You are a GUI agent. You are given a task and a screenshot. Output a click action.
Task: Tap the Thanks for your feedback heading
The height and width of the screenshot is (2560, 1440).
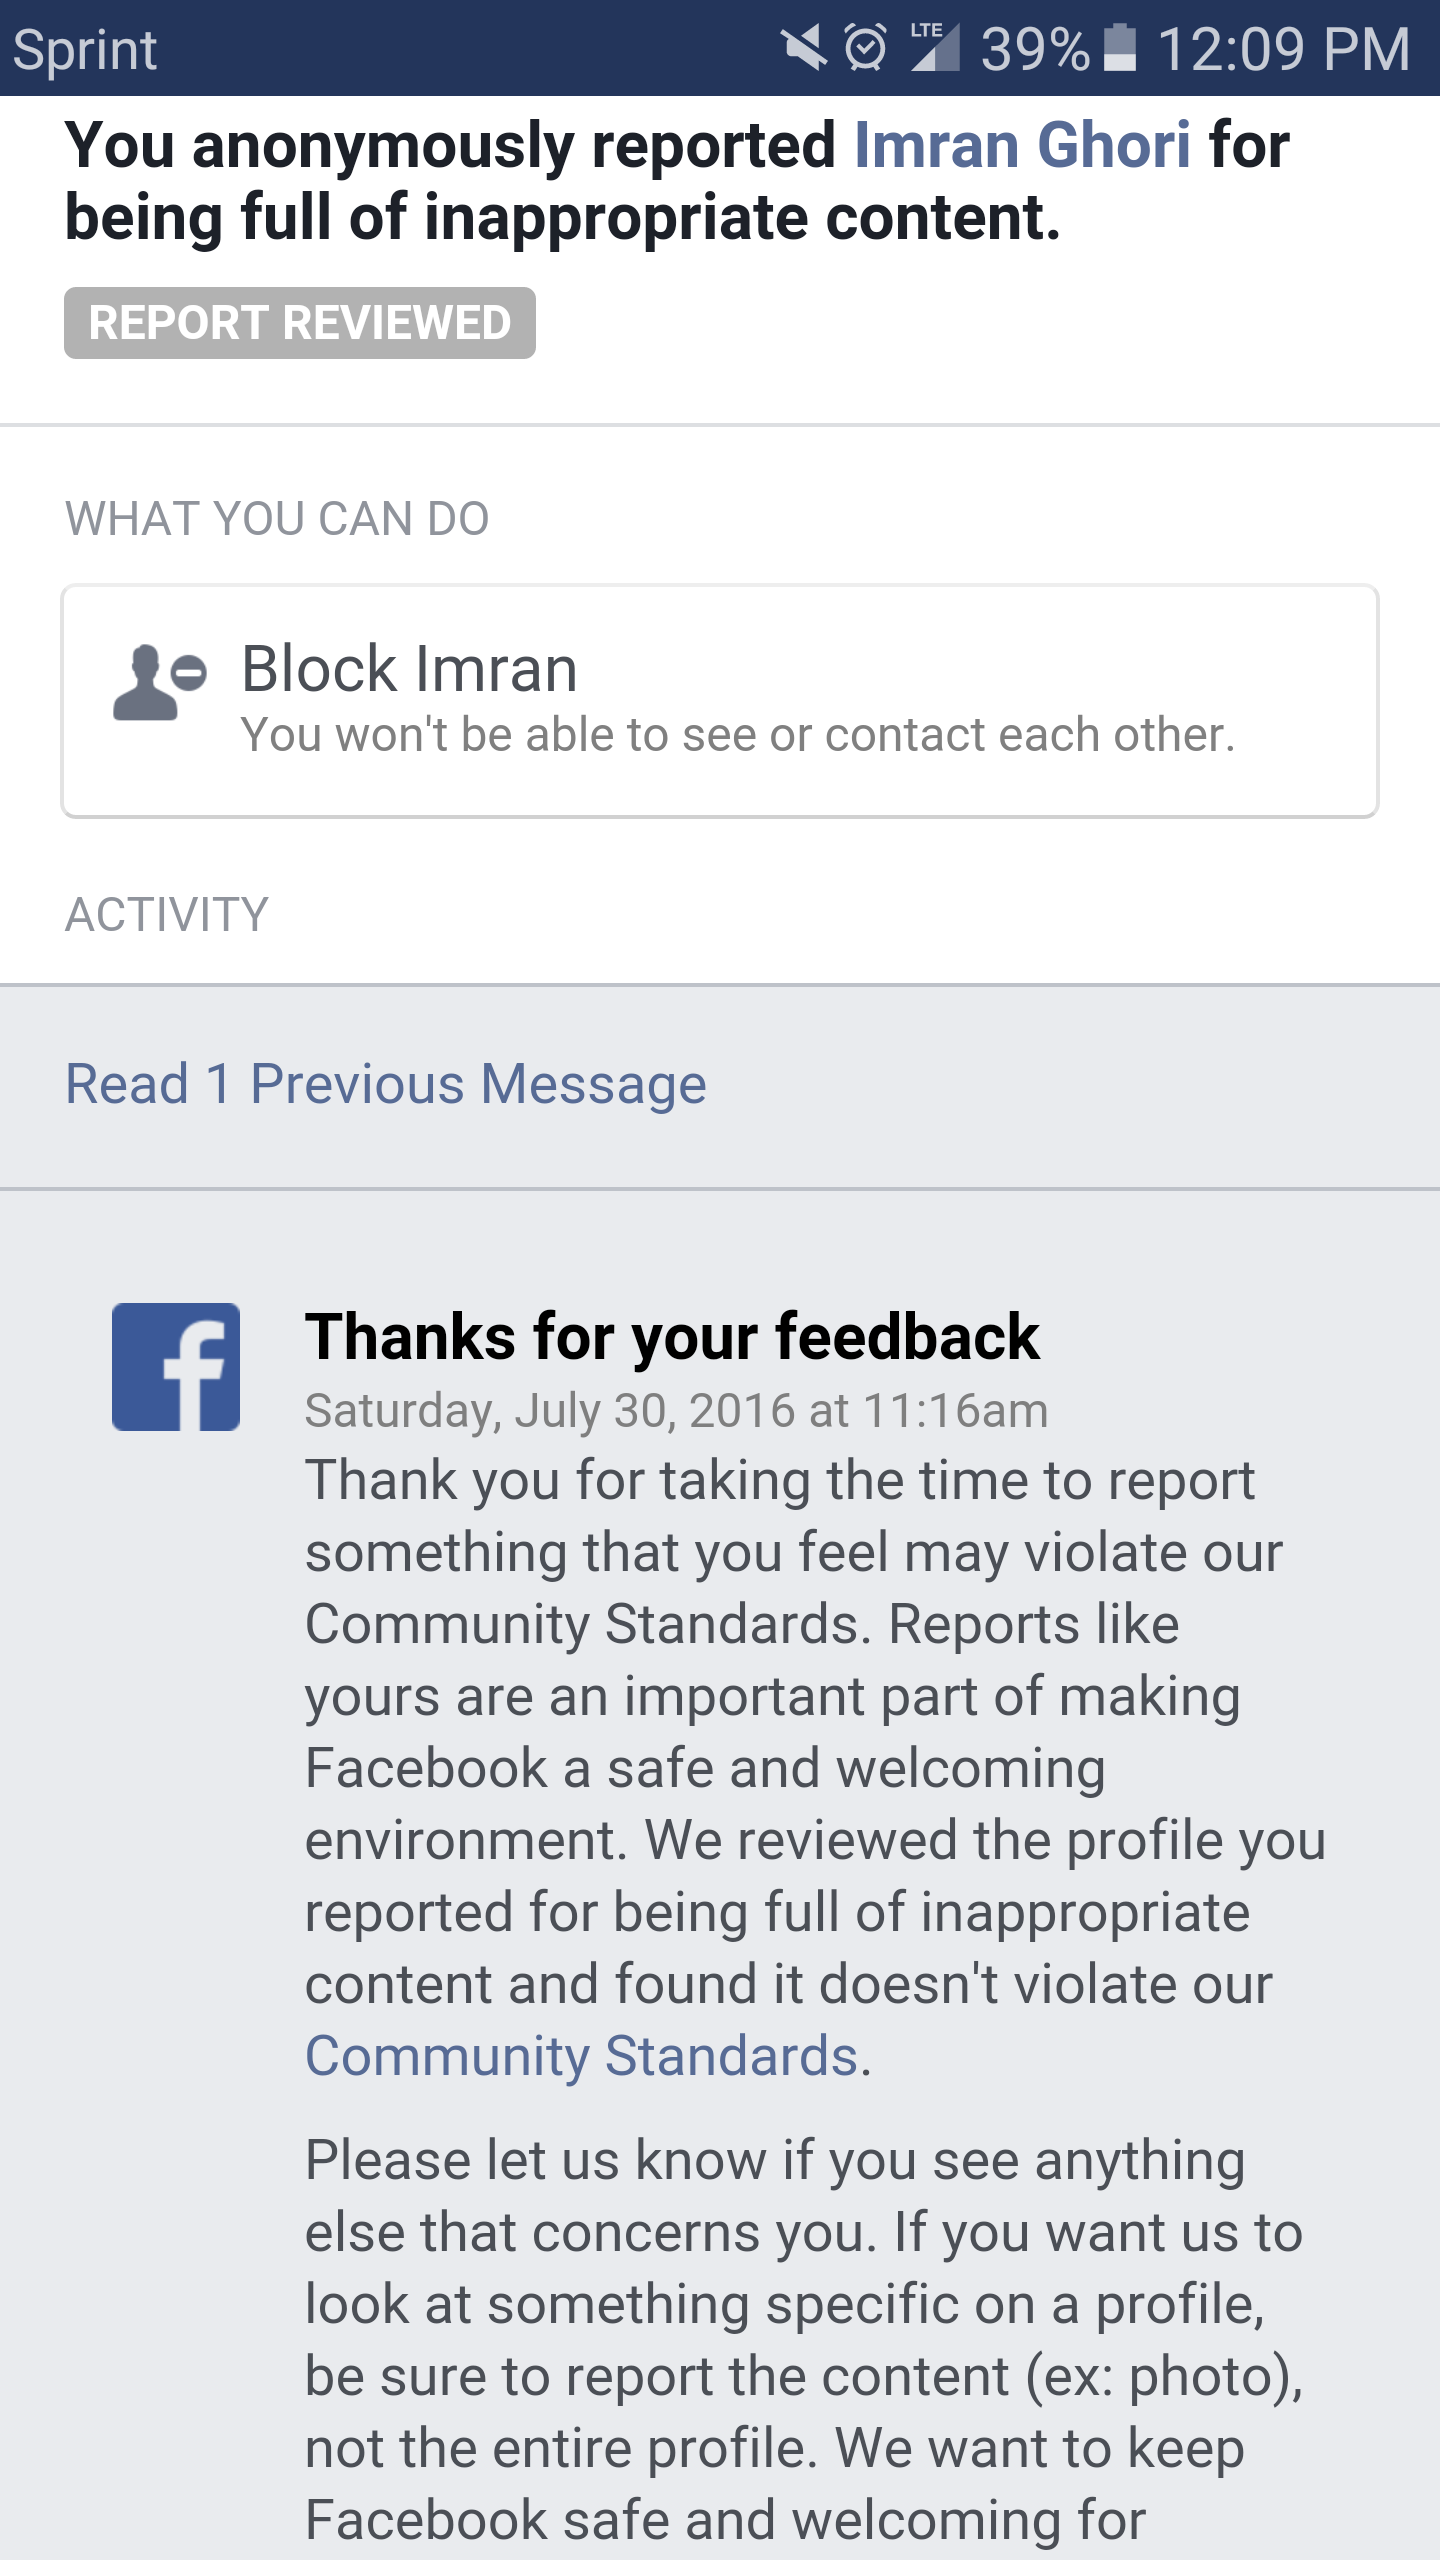(x=672, y=1337)
